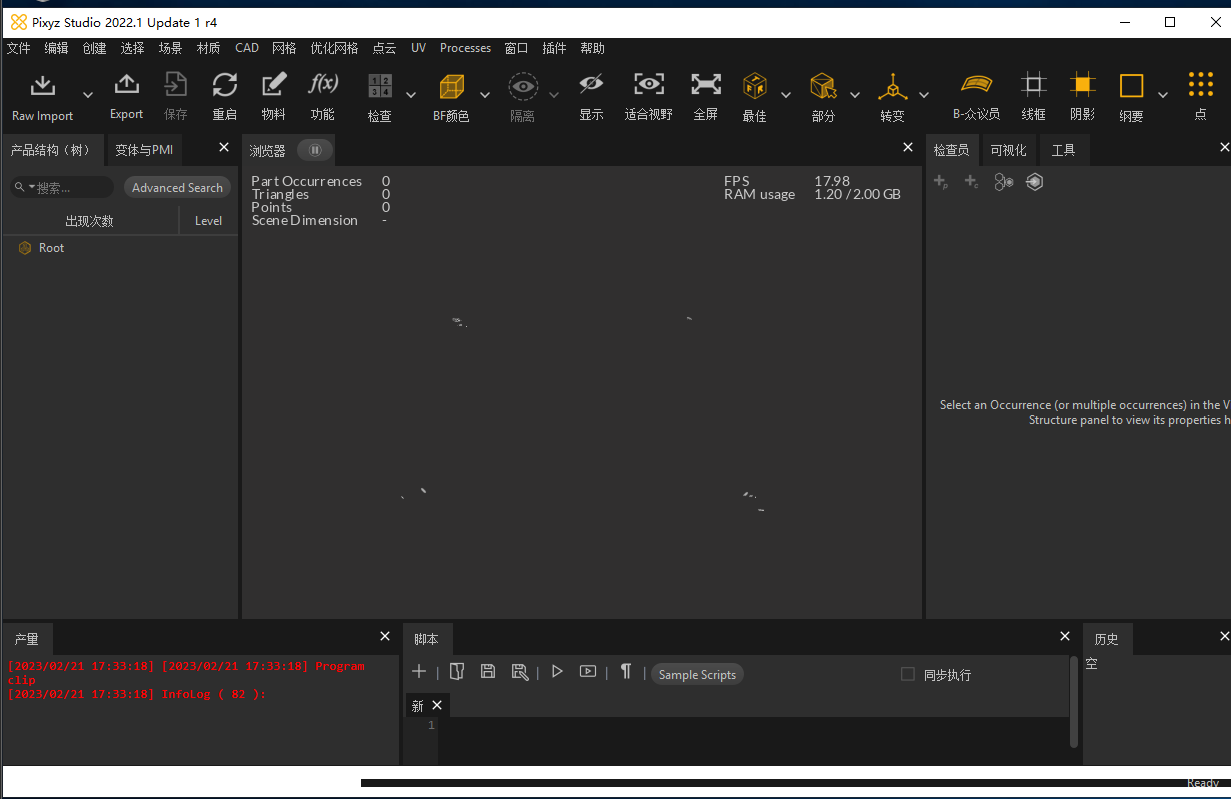Click the 适合视野 fit view icon
Viewport: 1231px width, 799px height.
[649, 85]
